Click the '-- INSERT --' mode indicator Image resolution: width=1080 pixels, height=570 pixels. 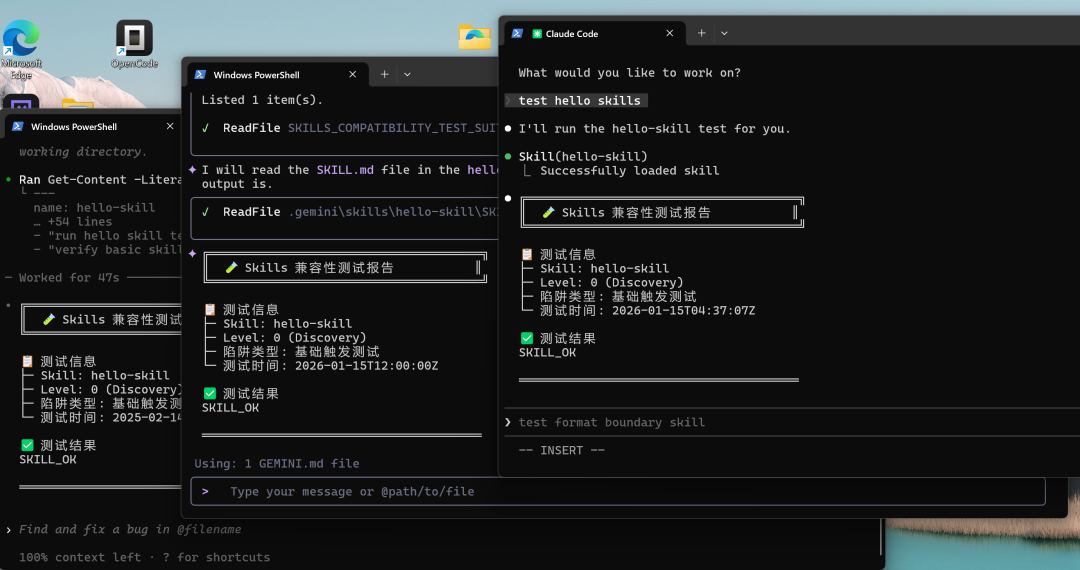tap(561, 450)
